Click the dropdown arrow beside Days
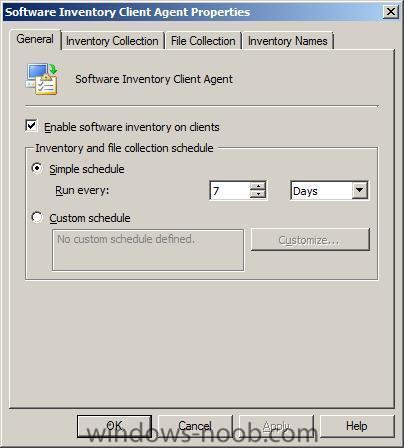 click(x=360, y=190)
